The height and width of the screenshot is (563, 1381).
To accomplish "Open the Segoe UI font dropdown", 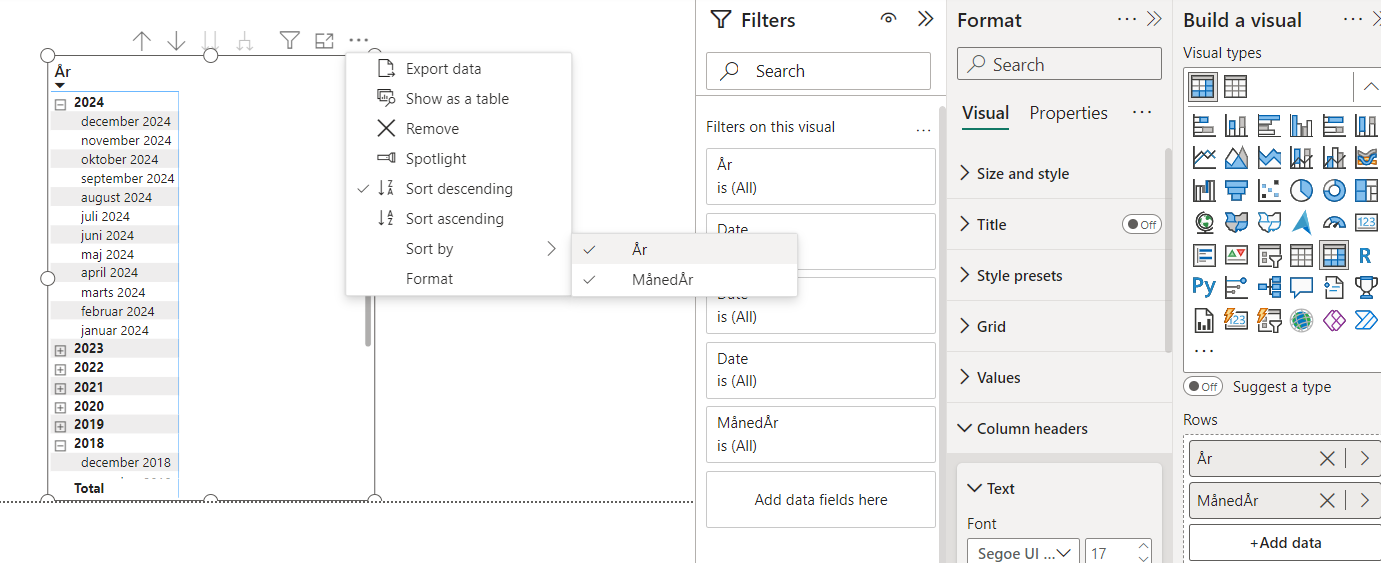I will pyautogui.click(x=1023, y=552).
